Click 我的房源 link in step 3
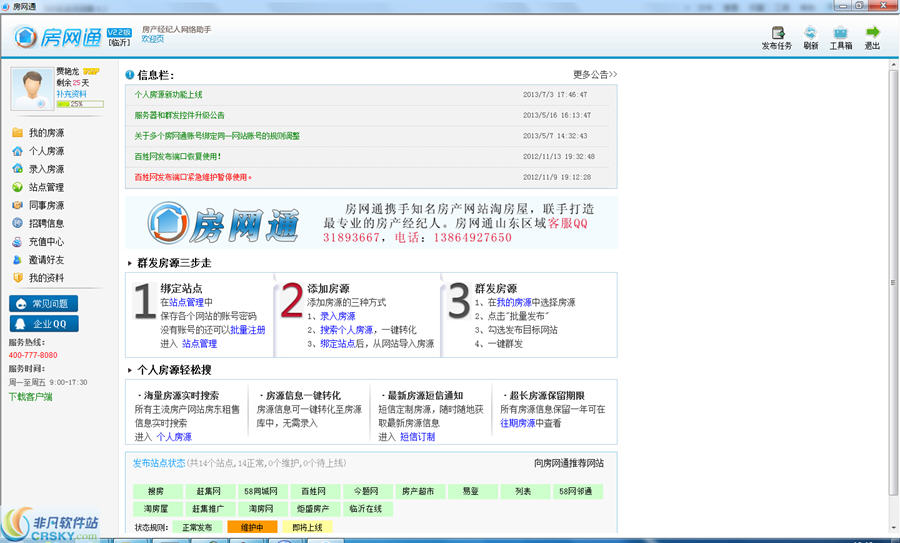 [514, 302]
